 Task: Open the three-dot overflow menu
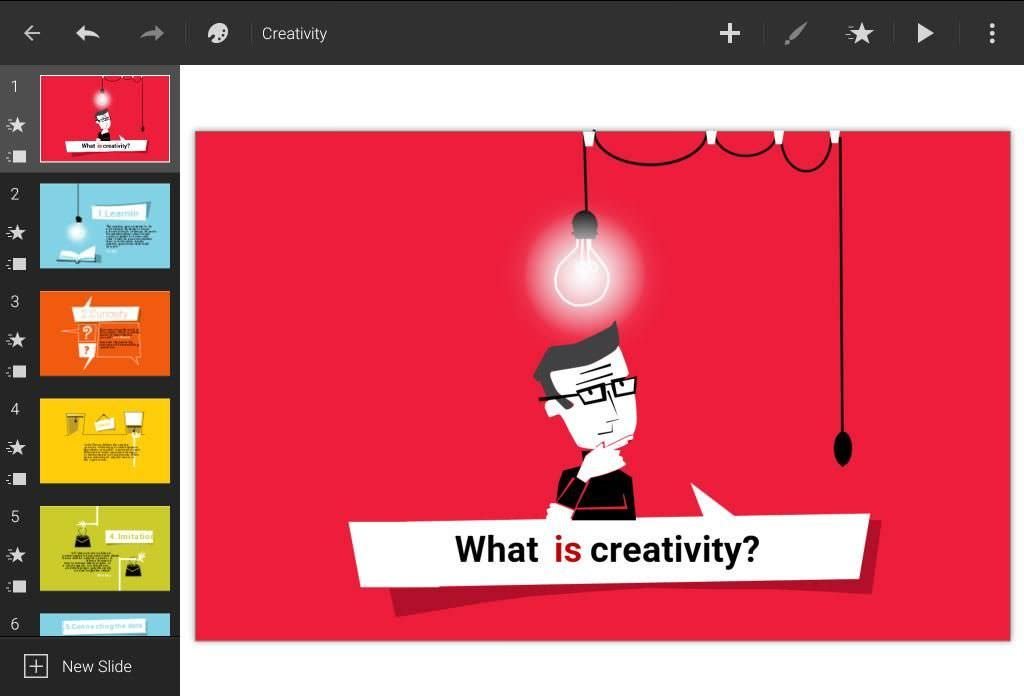[x=991, y=33]
